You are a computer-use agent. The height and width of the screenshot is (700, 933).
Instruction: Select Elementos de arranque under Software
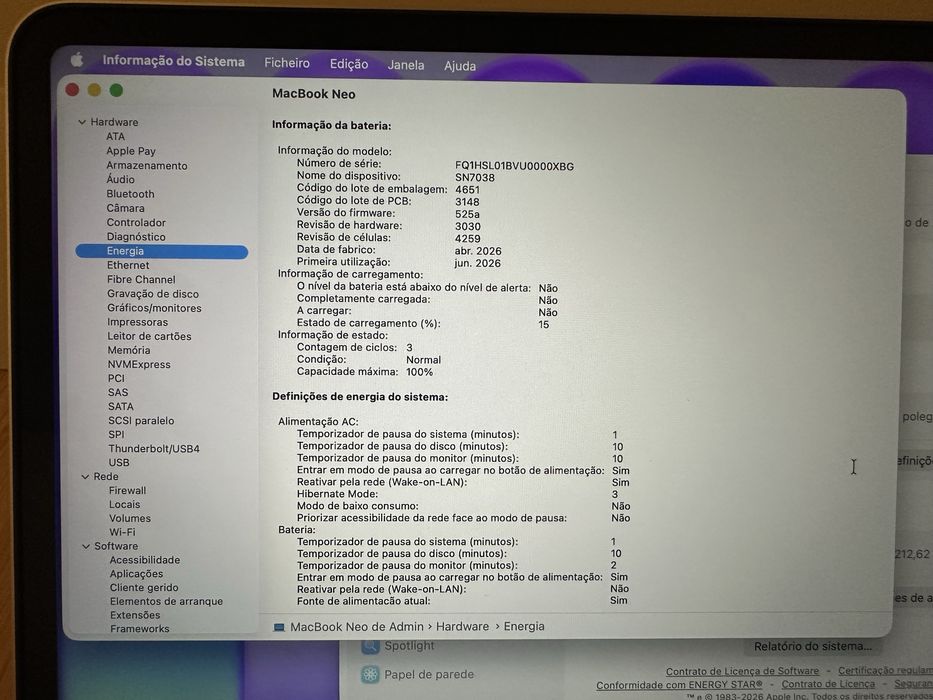point(166,601)
